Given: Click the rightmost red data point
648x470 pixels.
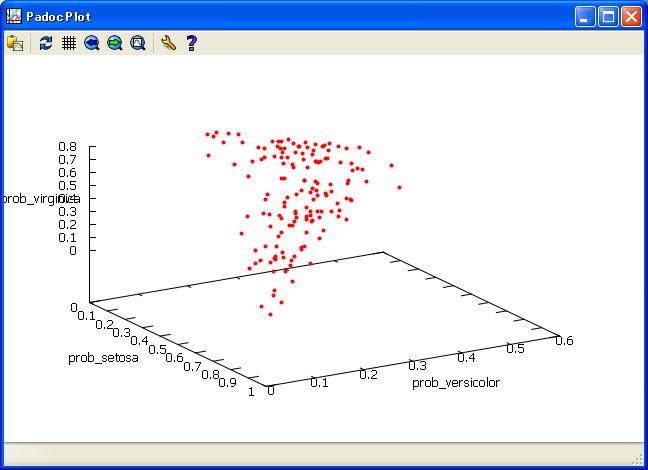Looking at the screenshot, I should (x=399, y=187).
